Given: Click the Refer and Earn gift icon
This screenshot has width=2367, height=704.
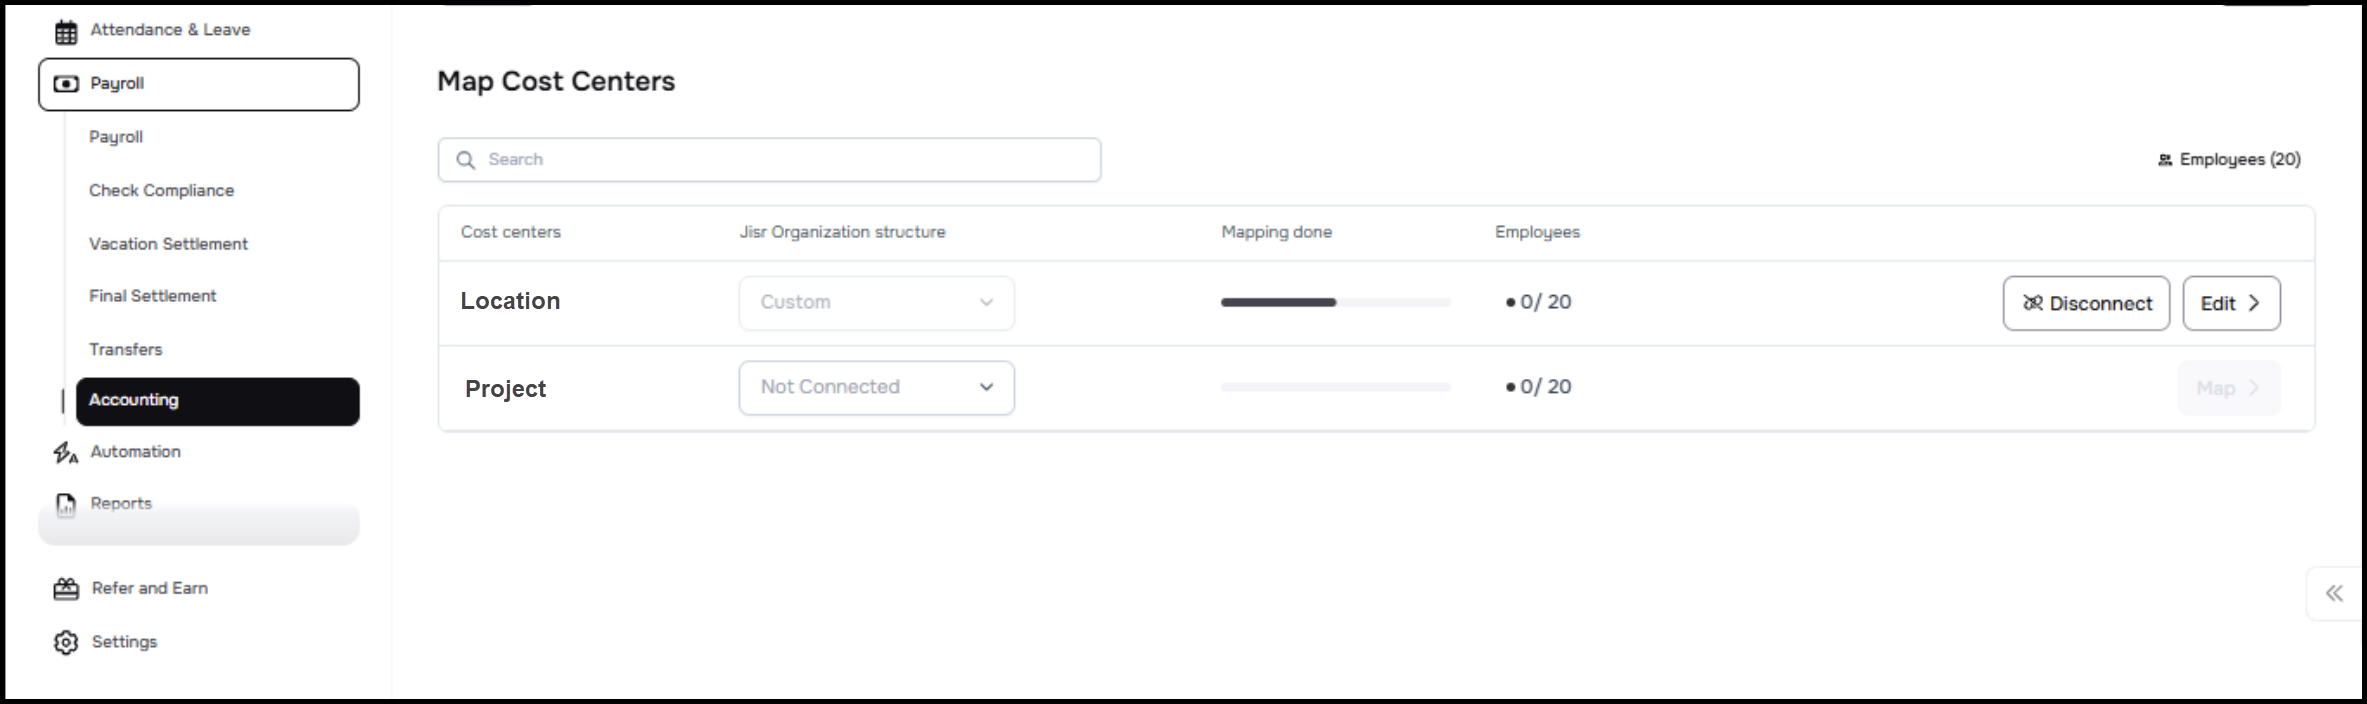Looking at the screenshot, I should [x=66, y=589].
